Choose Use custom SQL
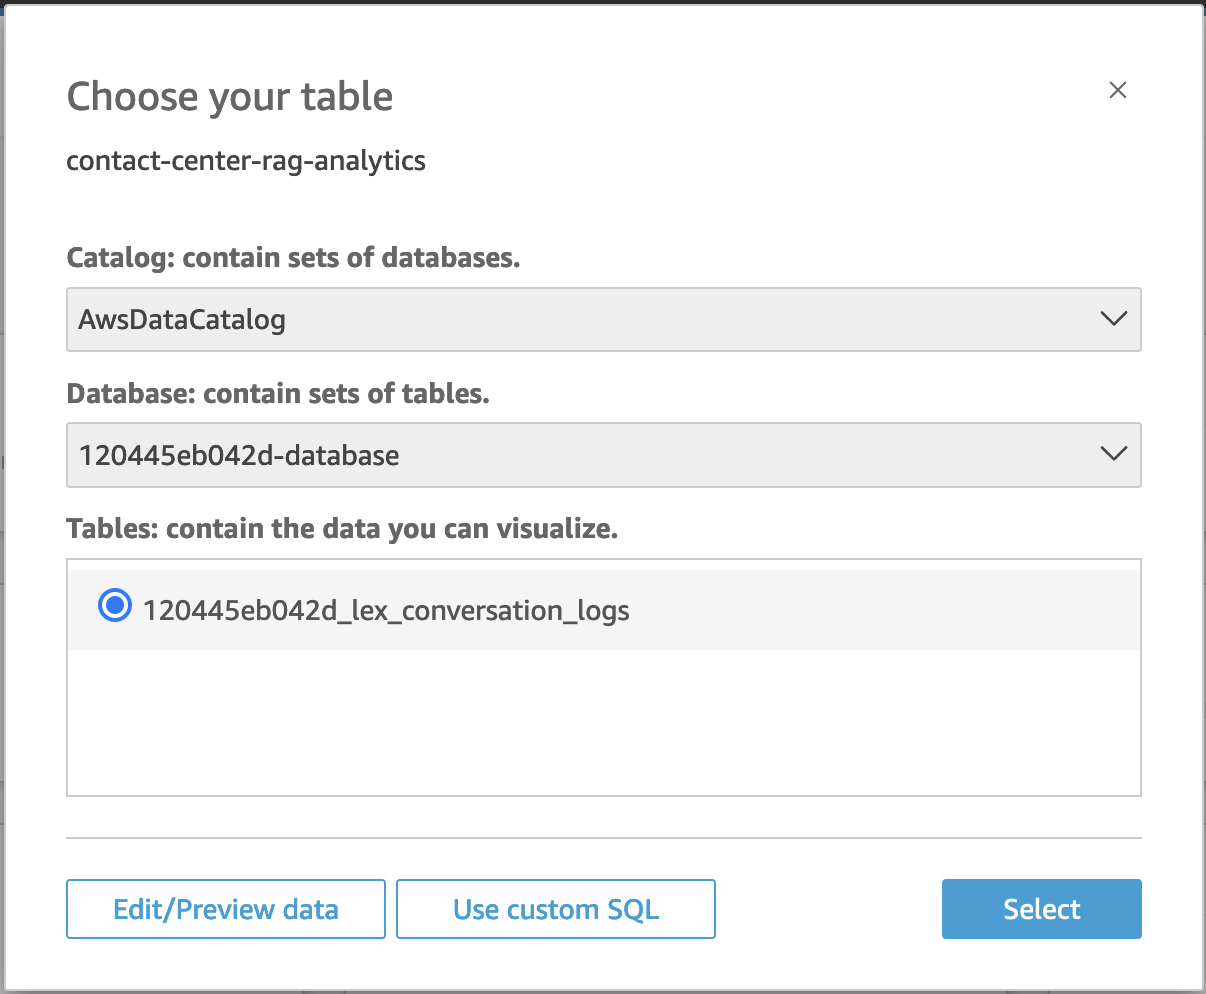1206x994 pixels. click(x=556, y=909)
